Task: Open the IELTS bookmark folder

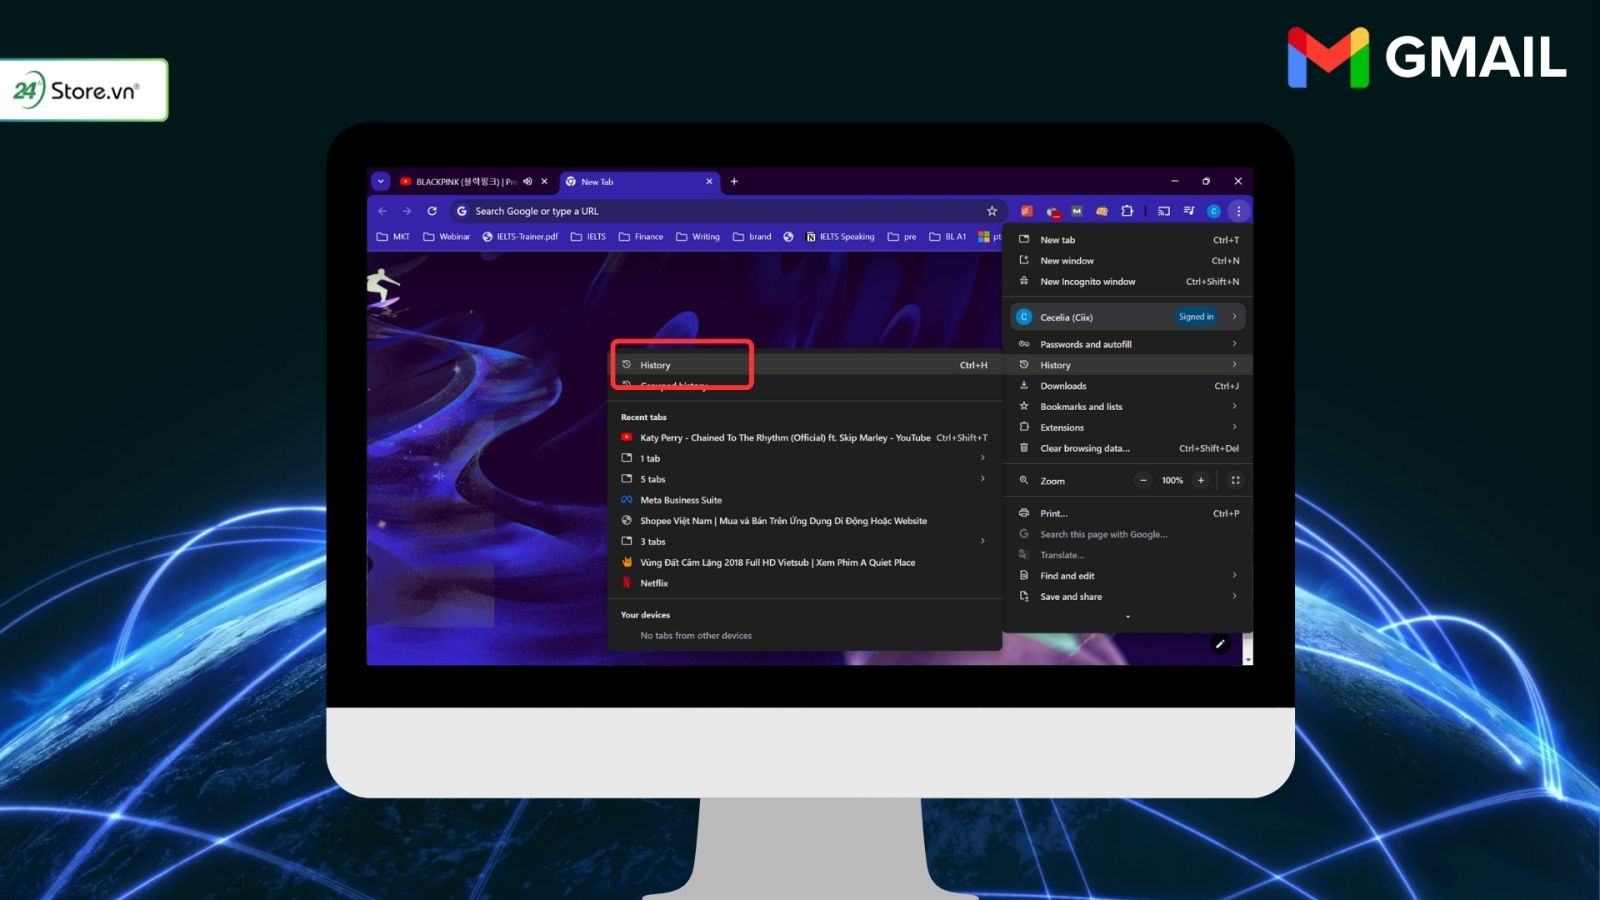Action: (588, 237)
